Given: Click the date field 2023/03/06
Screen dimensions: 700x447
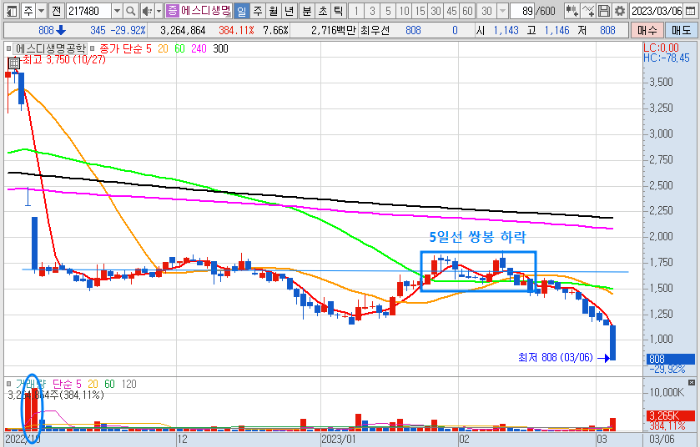Looking at the screenshot, I should tap(657, 10).
